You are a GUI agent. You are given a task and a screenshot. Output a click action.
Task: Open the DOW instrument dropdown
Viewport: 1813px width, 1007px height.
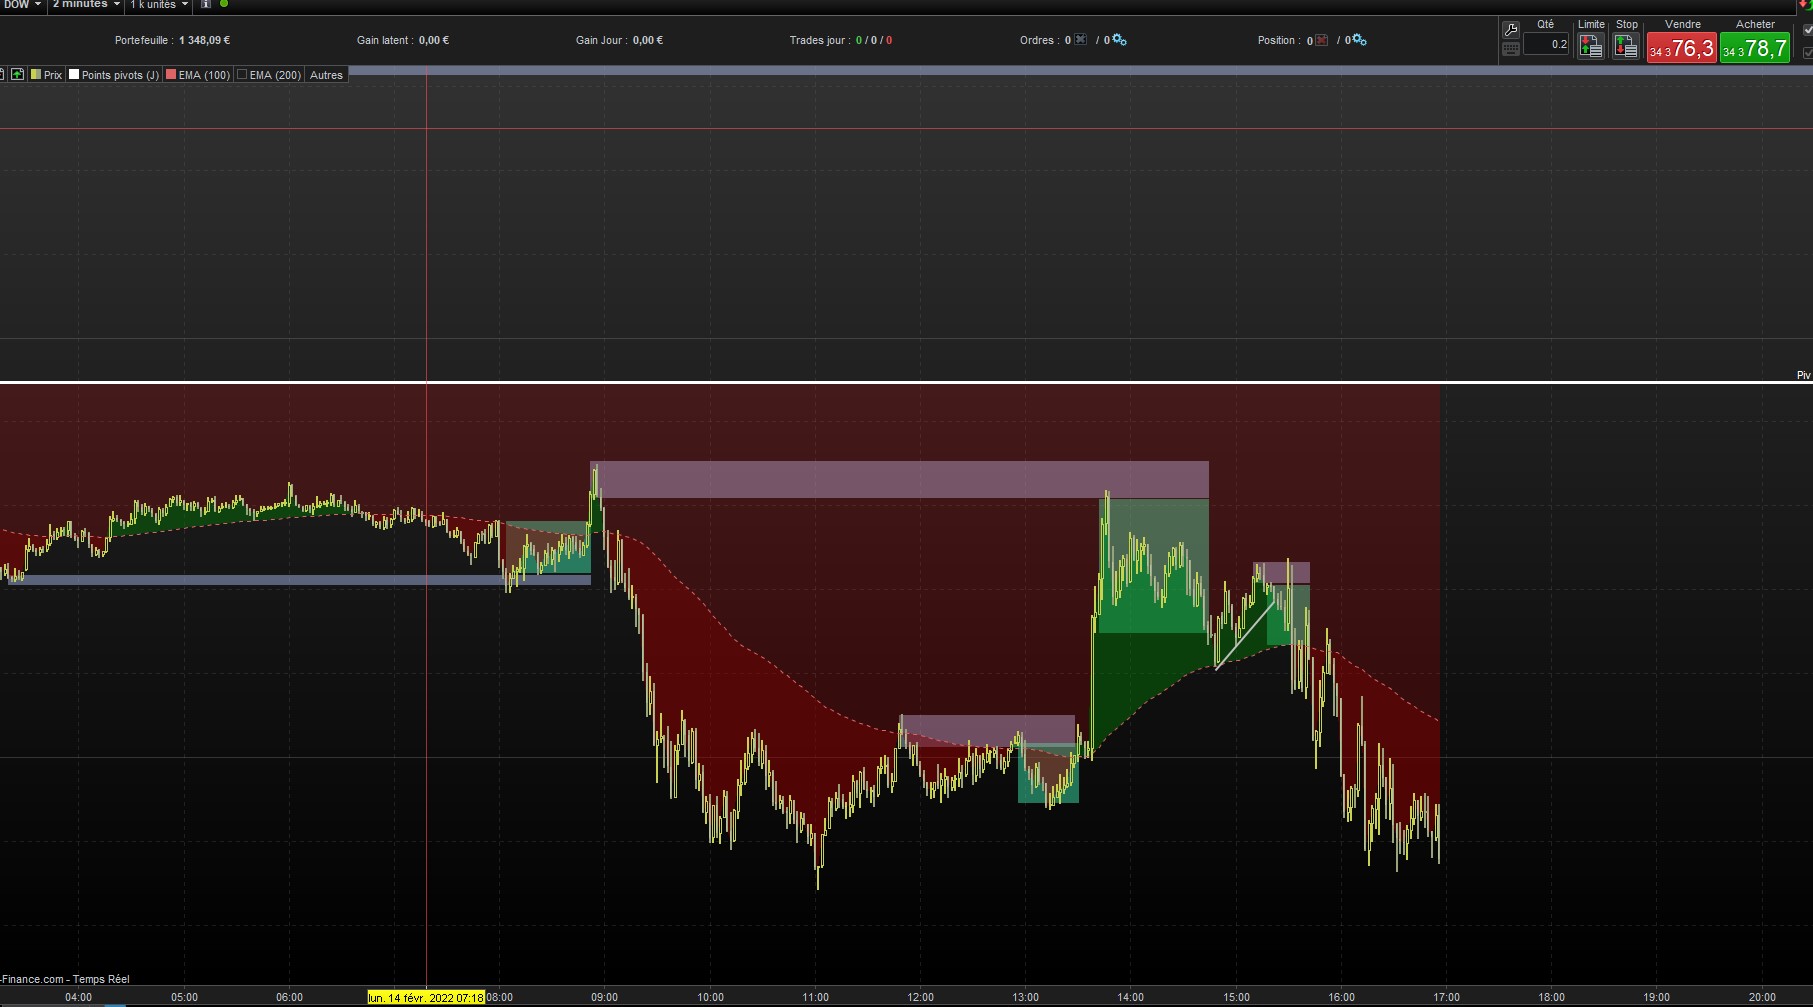tap(22, 5)
